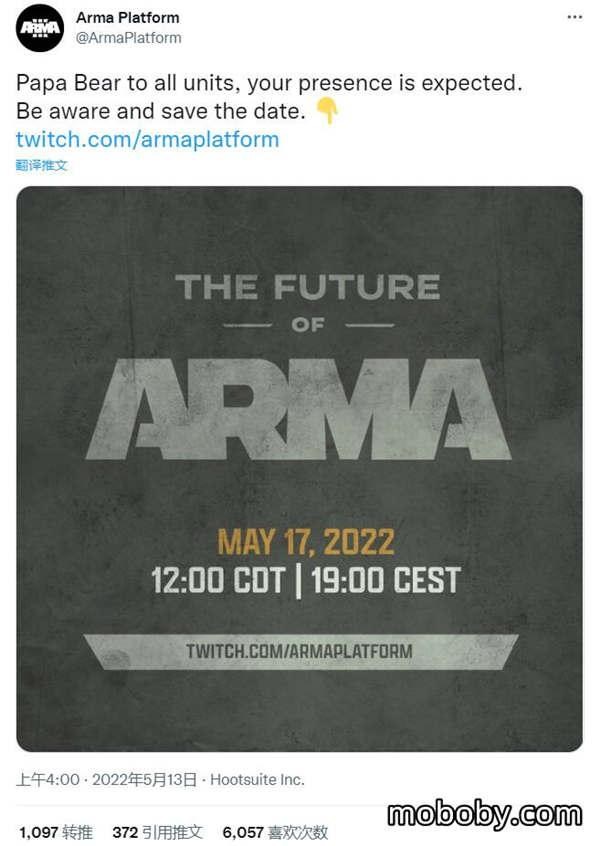
Task: Open the @ArmaPlatform handle link
Action: [x=128, y=38]
